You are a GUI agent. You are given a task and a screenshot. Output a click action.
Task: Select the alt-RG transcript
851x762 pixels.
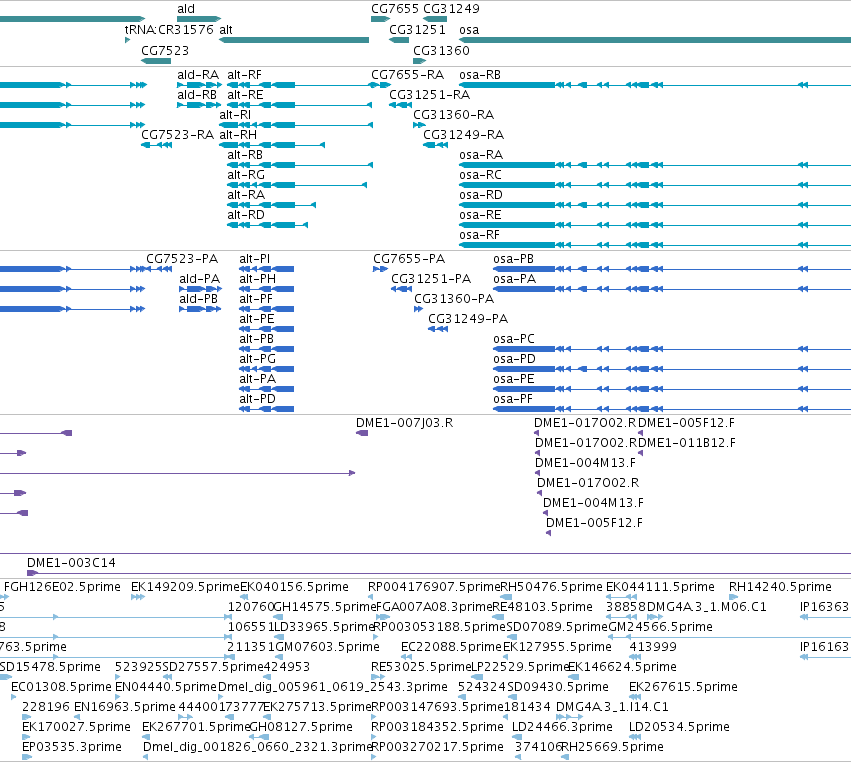click(x=297, y=185)
